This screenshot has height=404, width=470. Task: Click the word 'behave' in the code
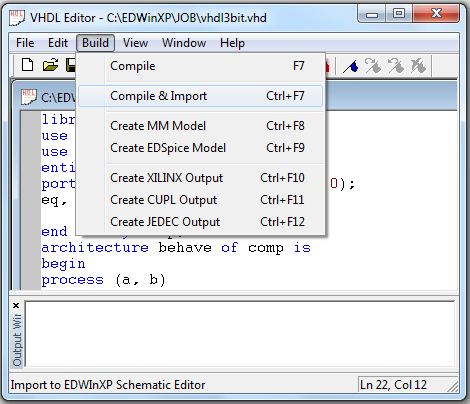185,248
